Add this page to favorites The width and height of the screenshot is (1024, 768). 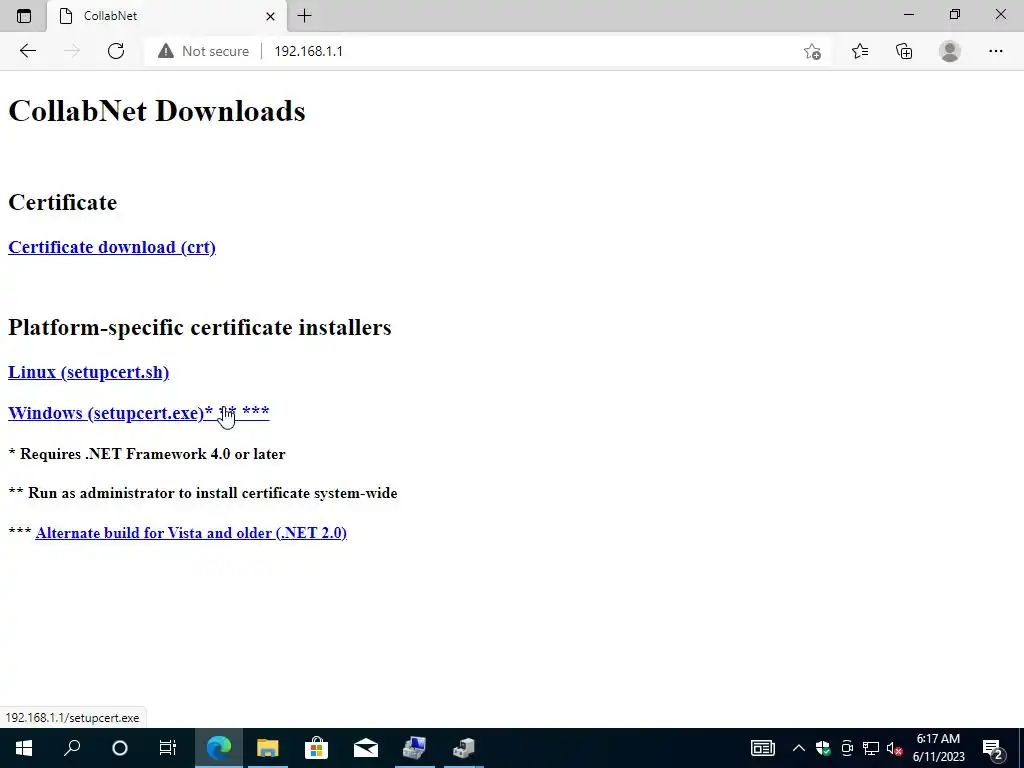812,51
